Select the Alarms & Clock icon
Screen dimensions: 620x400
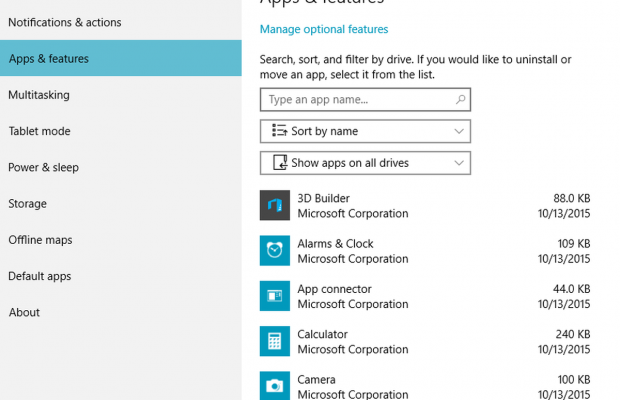pyautogui.click(x=275, y=250)
